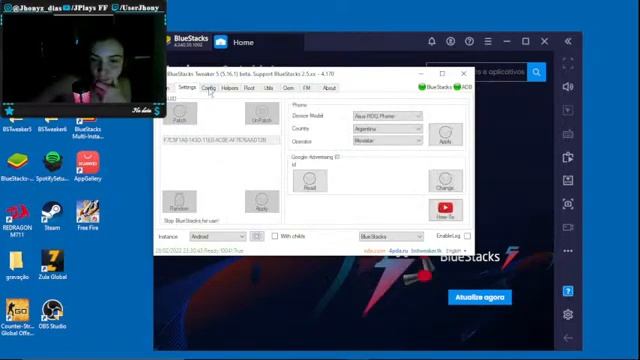Open the 4pda.ru link
Image resolution: width=640 pixels, height=360 pixels.
(398, 251)
